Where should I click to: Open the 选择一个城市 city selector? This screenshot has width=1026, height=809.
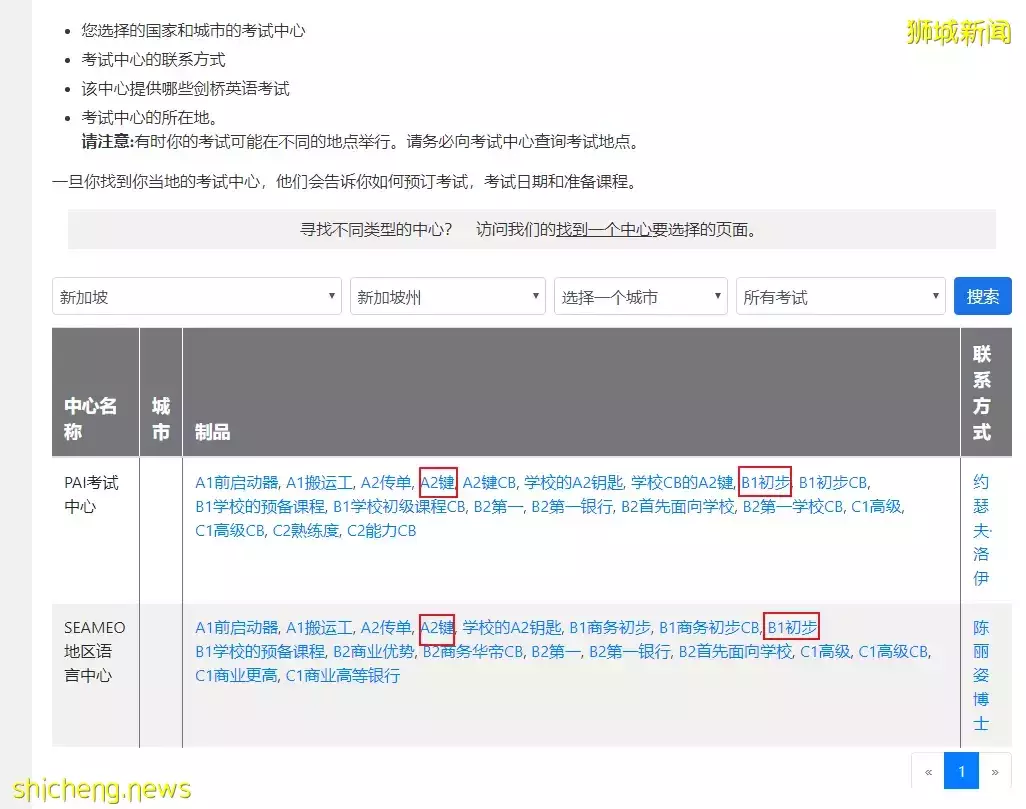(x=640, y=296)
